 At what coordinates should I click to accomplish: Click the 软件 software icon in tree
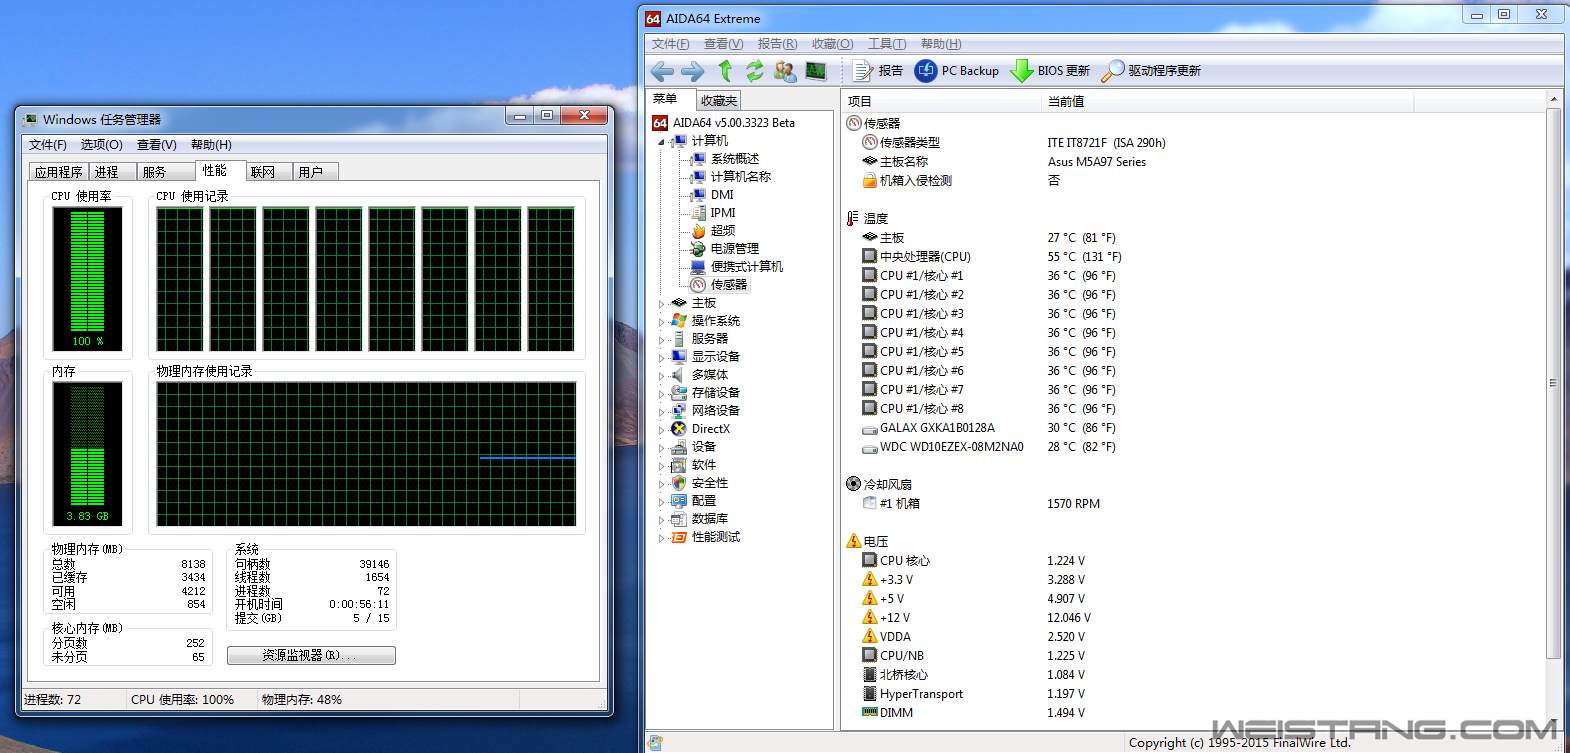pyautogui.click(x=679, y=465)
